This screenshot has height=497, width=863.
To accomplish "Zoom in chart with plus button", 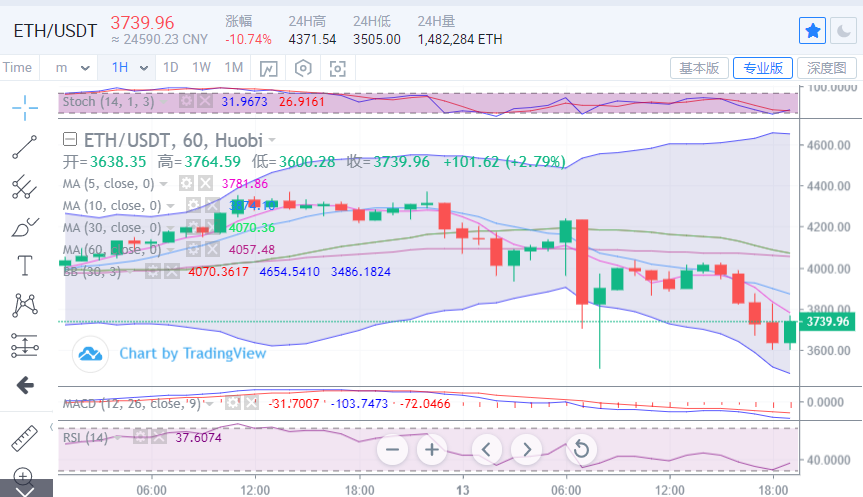I will coord(432,450).
